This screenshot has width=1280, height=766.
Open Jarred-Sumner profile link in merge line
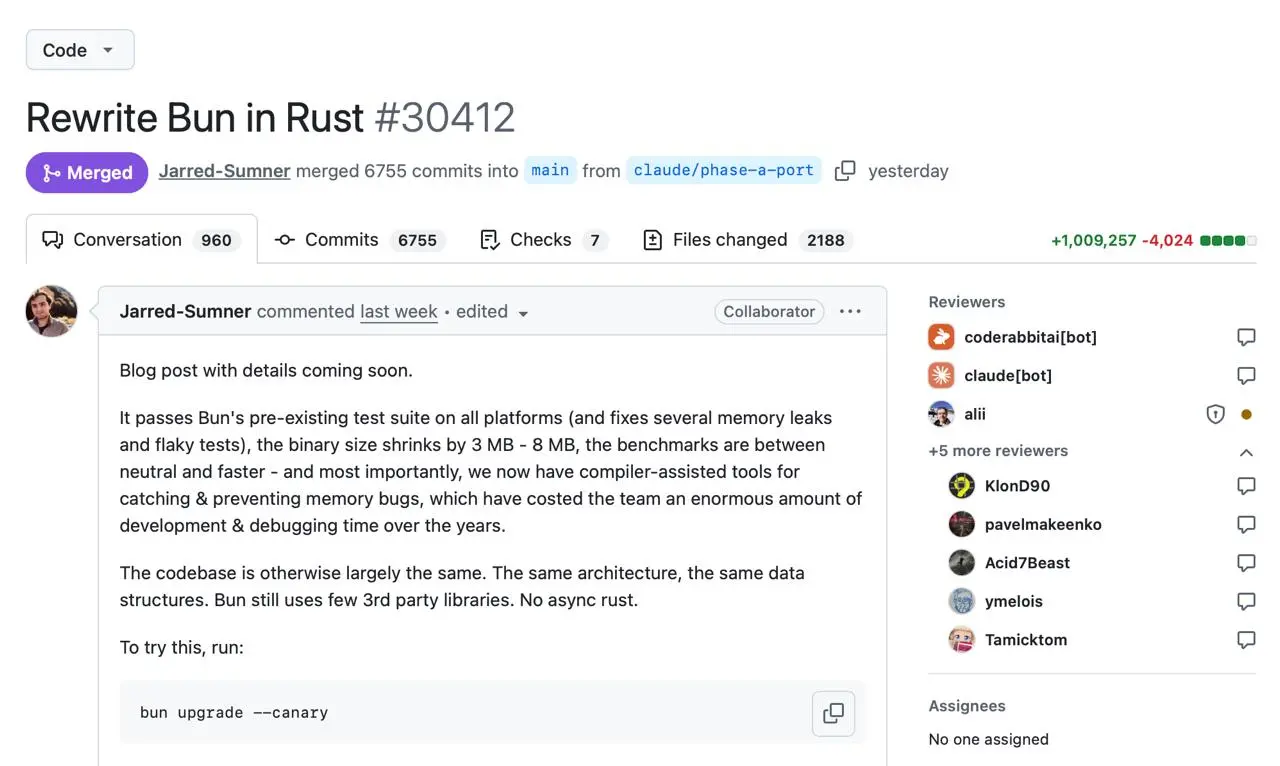pos(225,171)
